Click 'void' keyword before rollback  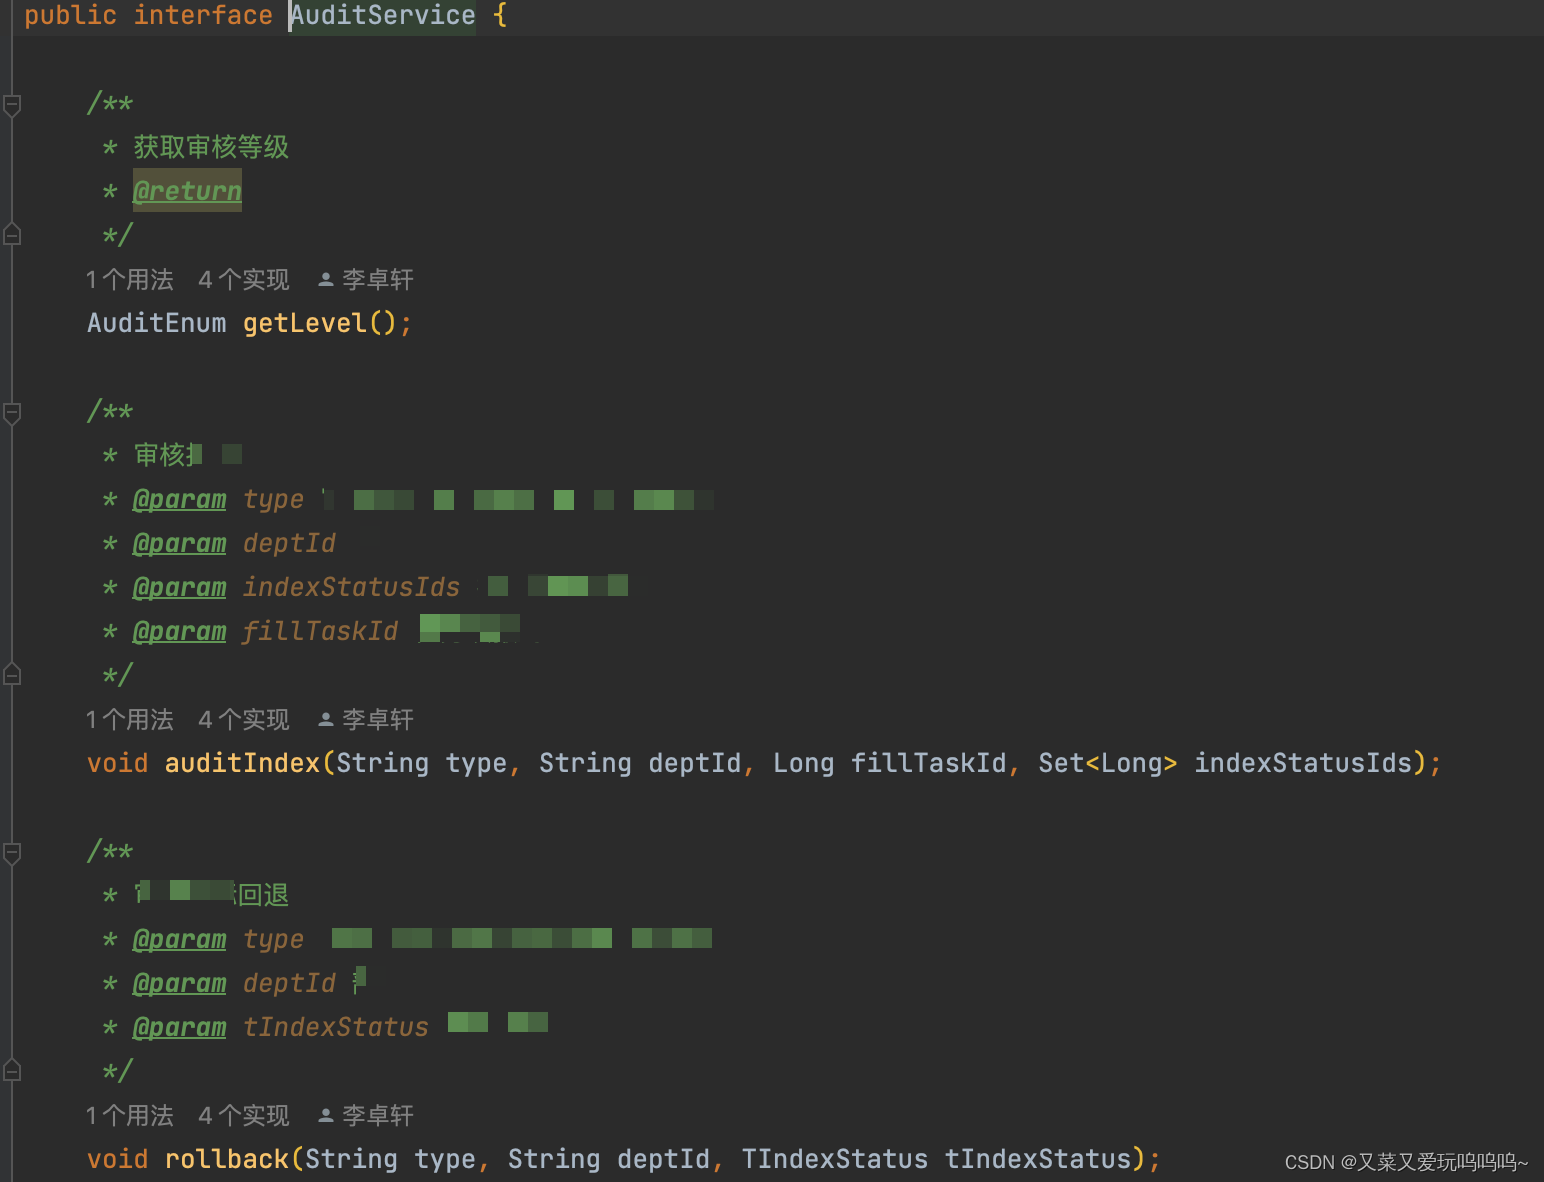click(117, 1159)
